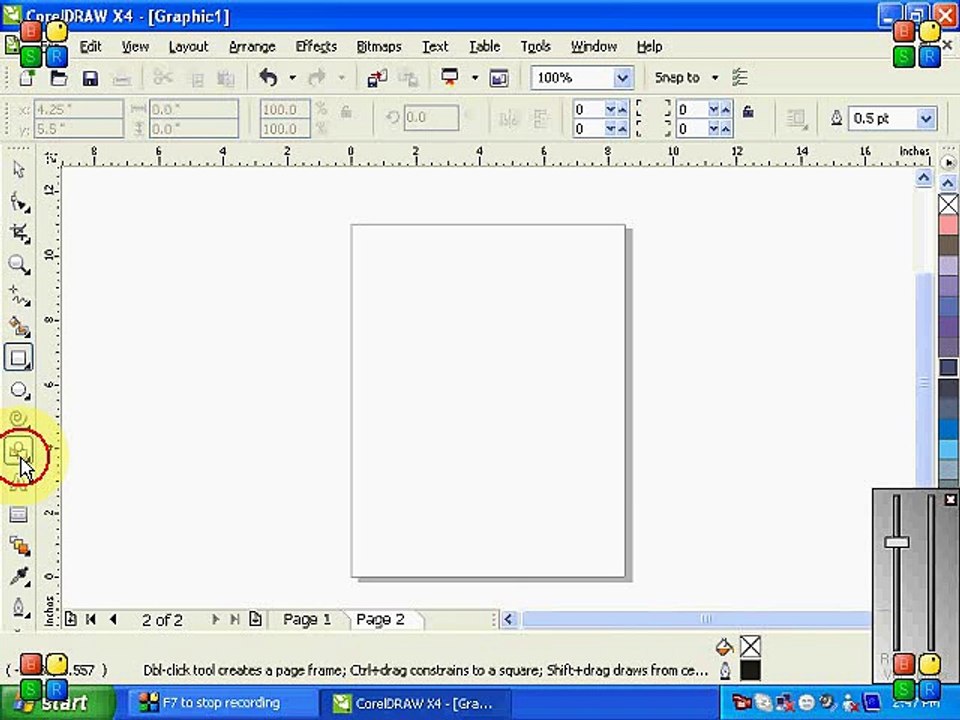Expand the Snap to dropdown
Image resolution: width=960 pixels, height=720 pixels.
pos(714,78)
